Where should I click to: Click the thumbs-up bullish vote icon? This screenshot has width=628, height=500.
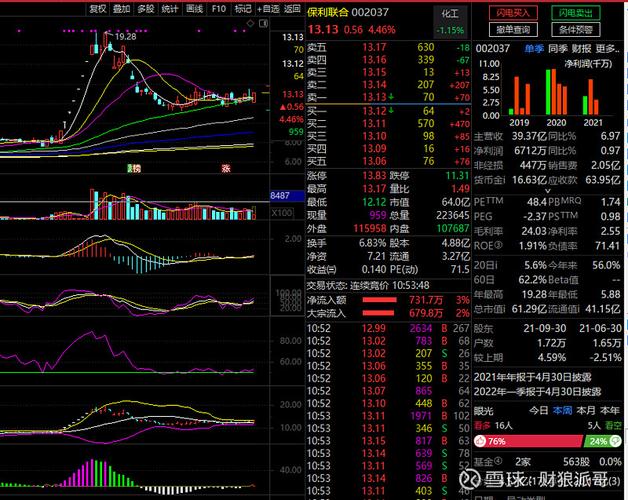click(480, 441)
